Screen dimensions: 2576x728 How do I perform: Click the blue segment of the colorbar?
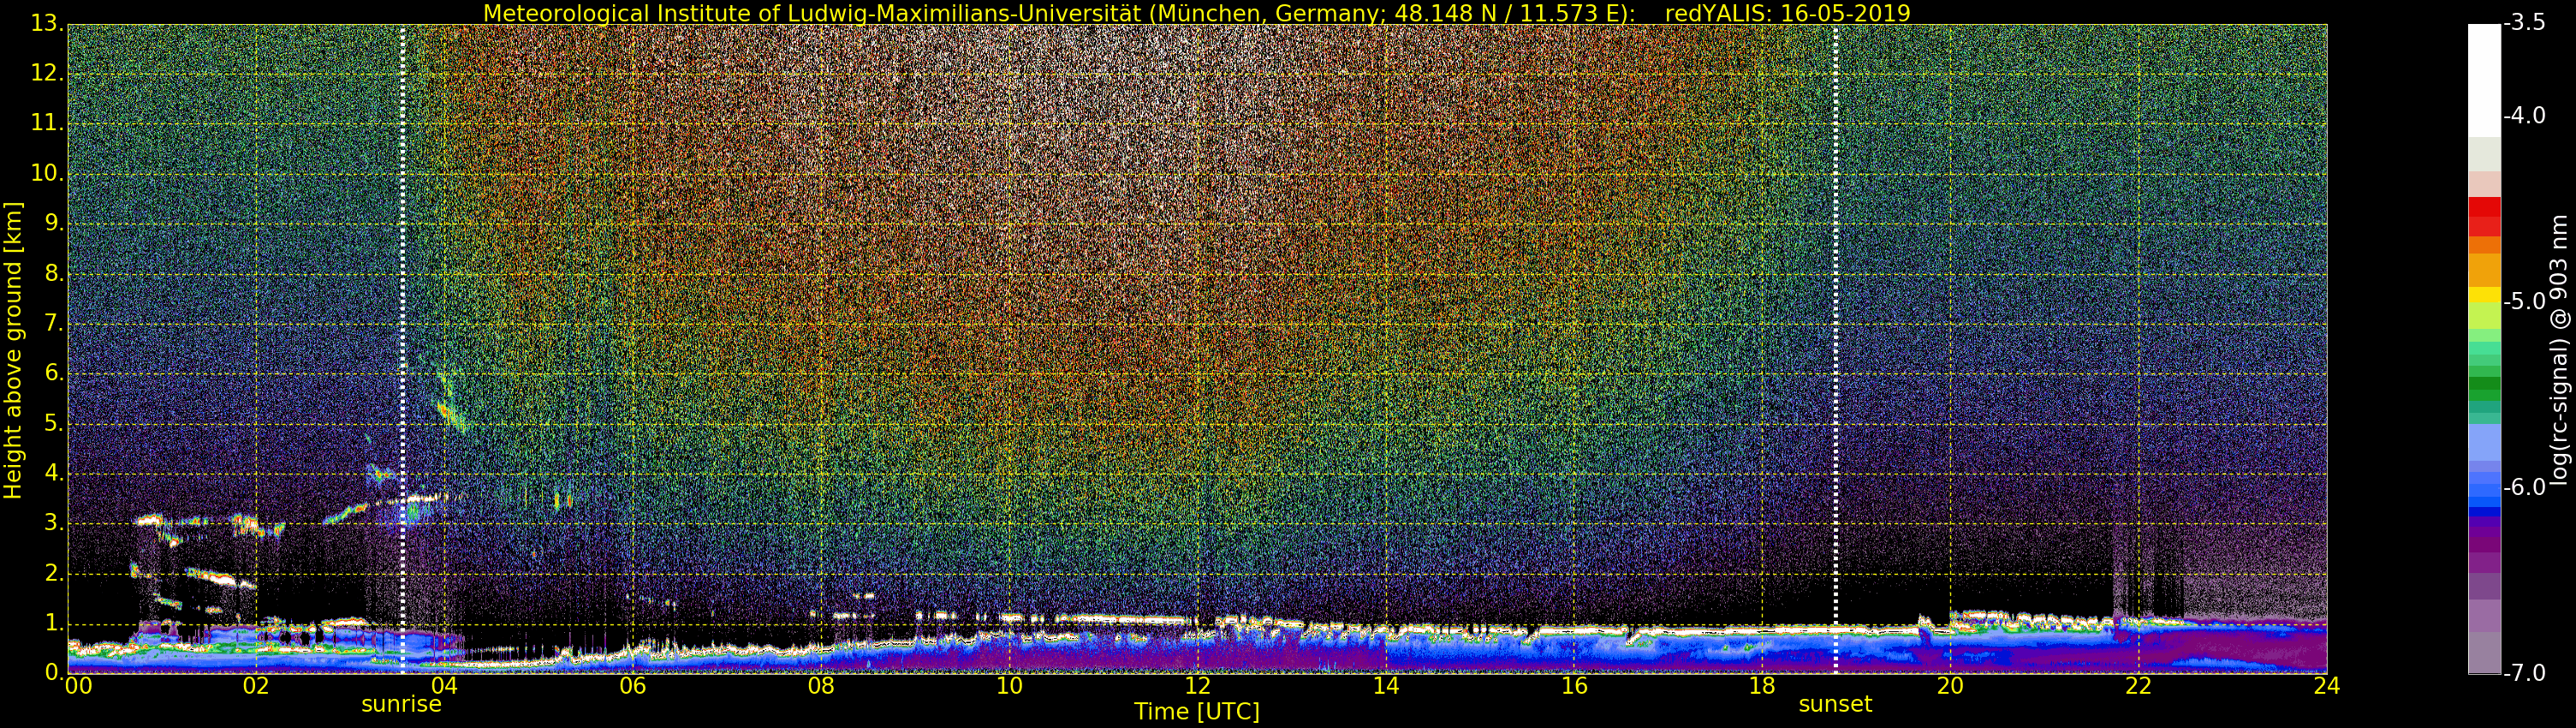(x=2484, y=490)
